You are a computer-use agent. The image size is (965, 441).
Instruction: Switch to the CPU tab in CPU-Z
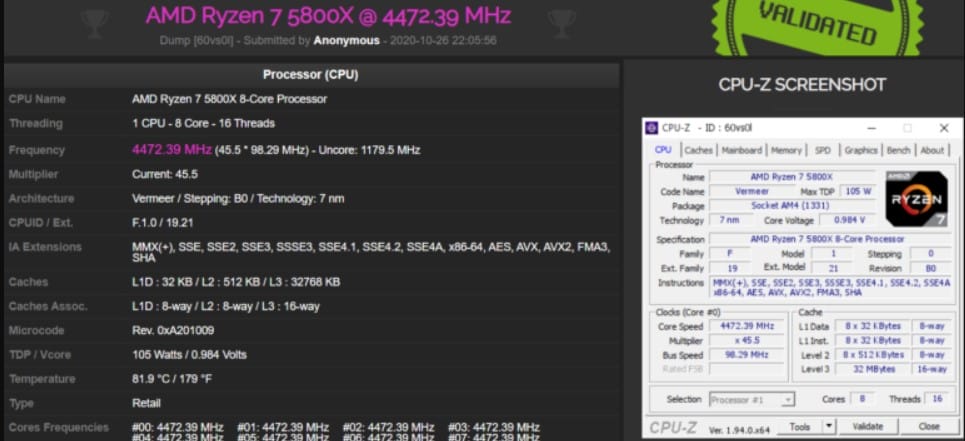(663, 150)
